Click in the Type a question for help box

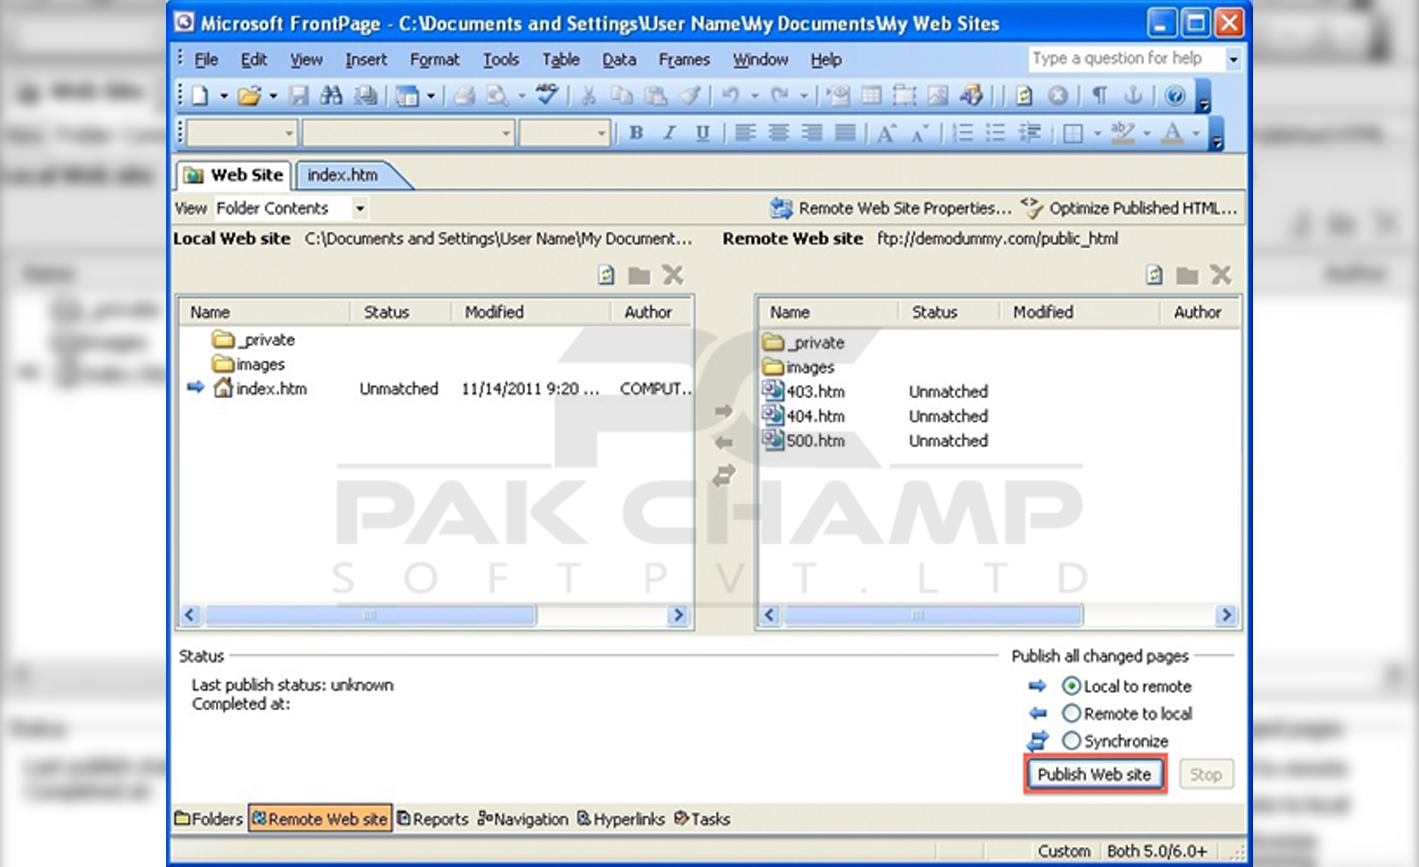1125,59
